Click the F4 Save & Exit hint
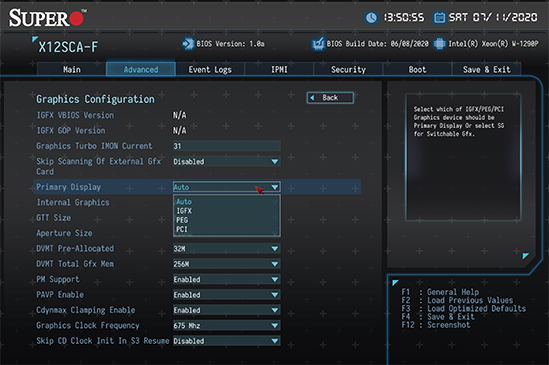The image size is (549, 365). pos(438,317)
